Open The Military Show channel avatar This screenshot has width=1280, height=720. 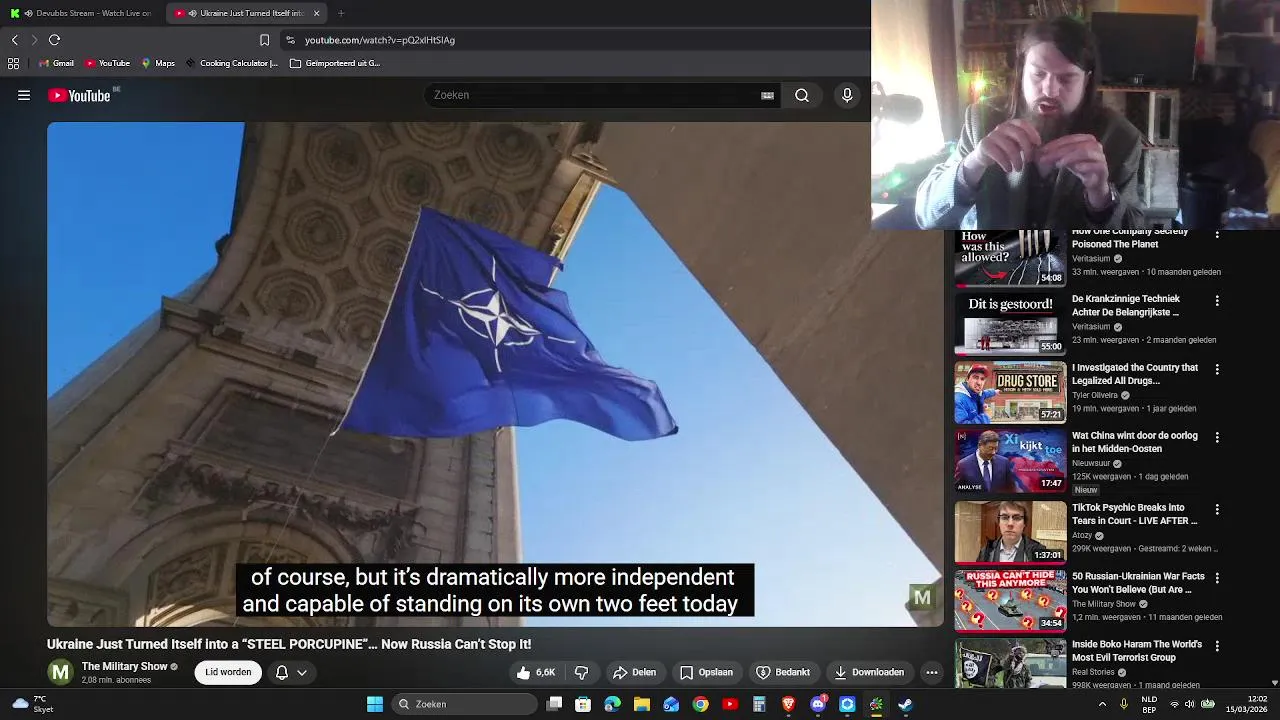point(60,672)
